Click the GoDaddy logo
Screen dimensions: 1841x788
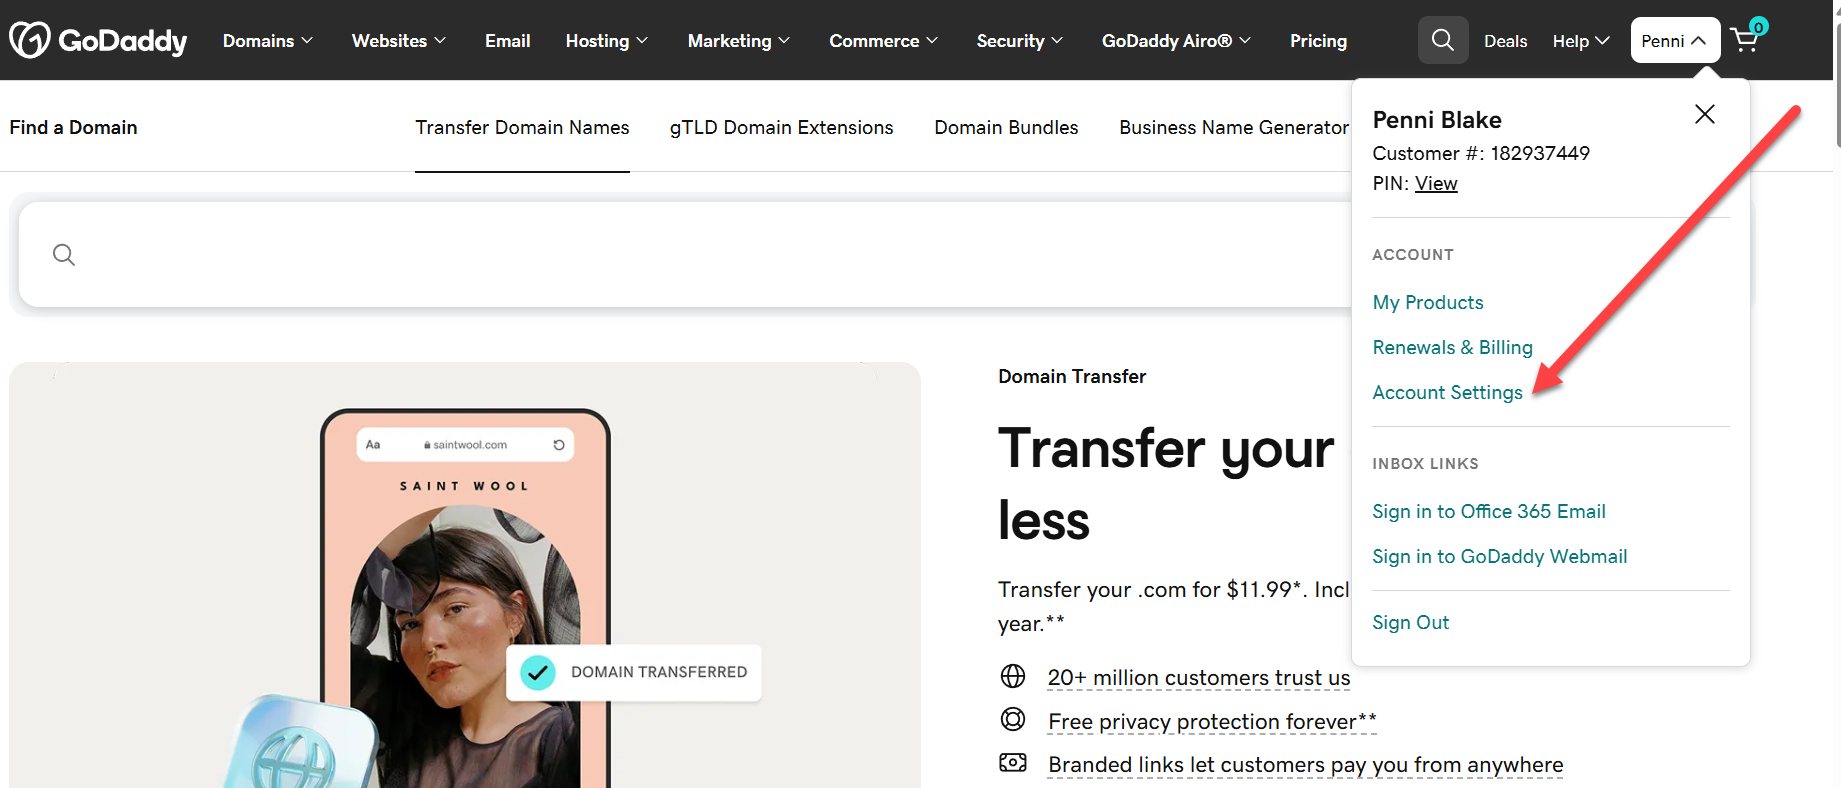point(98,40)
